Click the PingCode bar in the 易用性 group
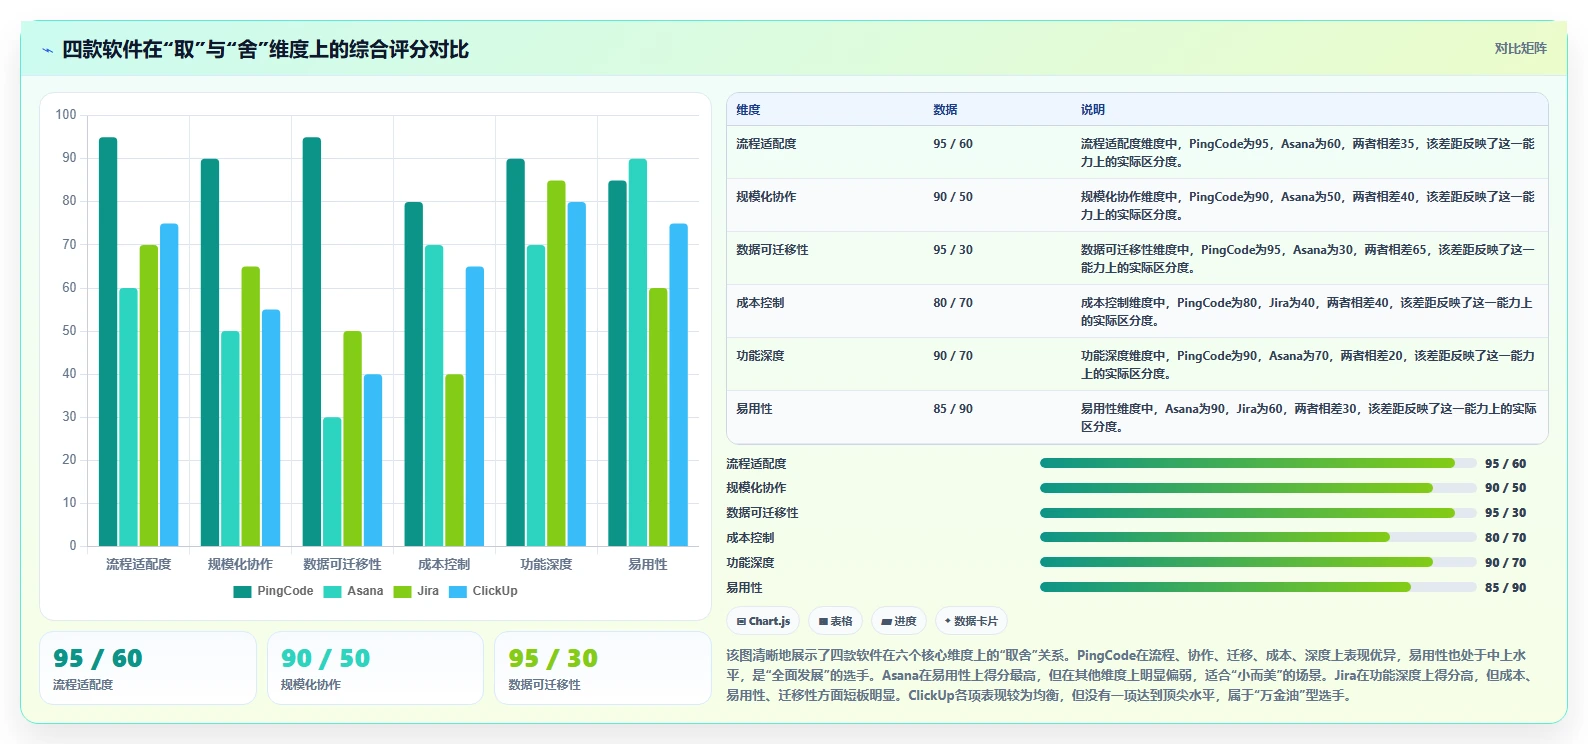The image size is (1588, 744). [617, 363]
